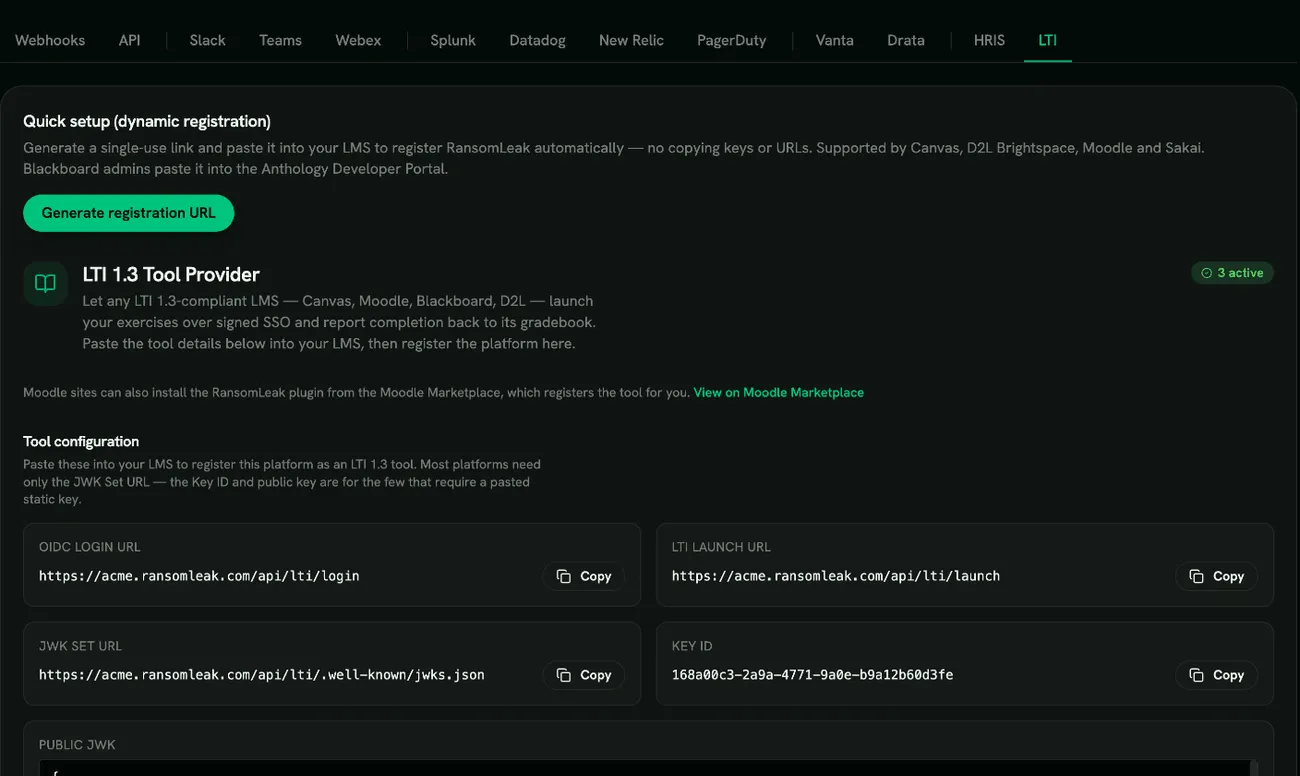The height and width of the screenshot is (776, 1300).
Task: Click the LTI LAUNCH URL label
Action: click(722, 547)
